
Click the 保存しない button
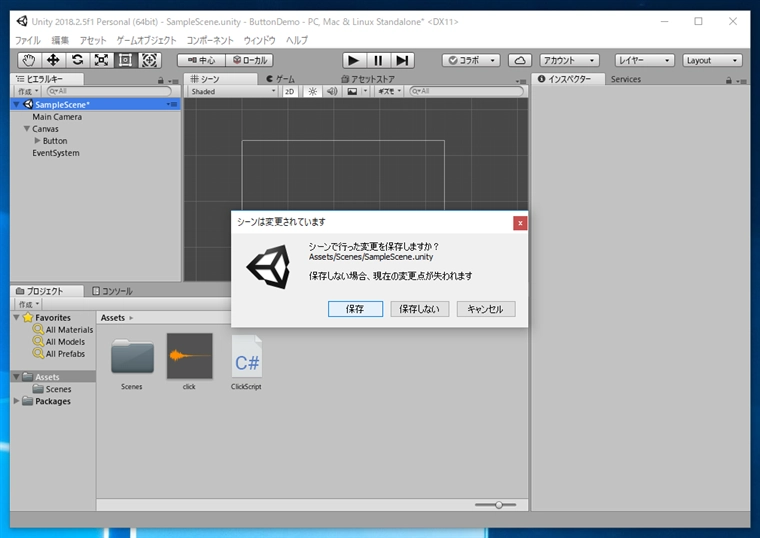[x=419, y=309]
